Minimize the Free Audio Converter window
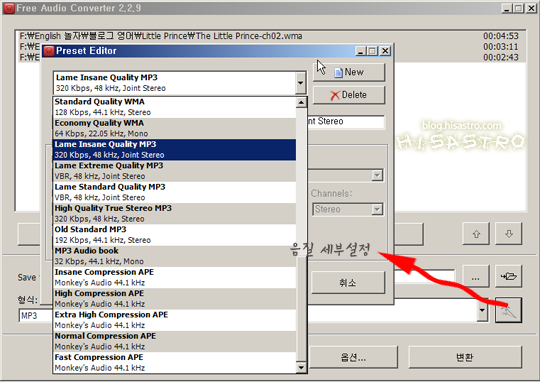 tap(506, 8)
